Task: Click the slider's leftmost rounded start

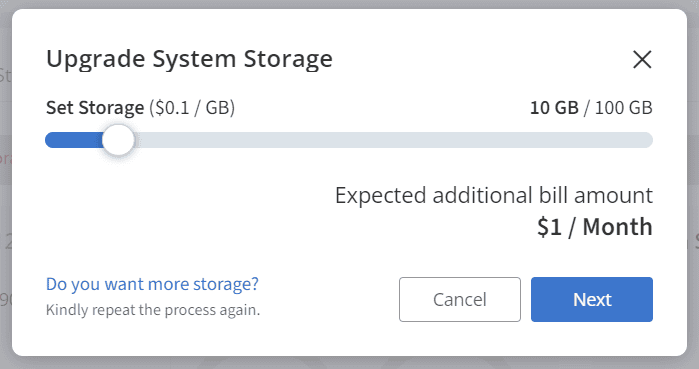Action: (50, 140)
